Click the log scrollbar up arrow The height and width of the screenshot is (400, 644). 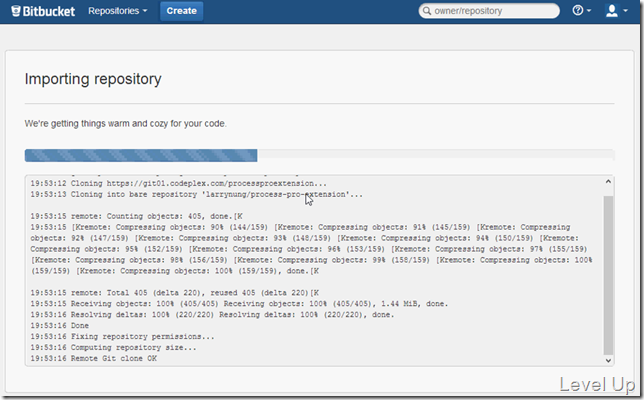point(608,182)
